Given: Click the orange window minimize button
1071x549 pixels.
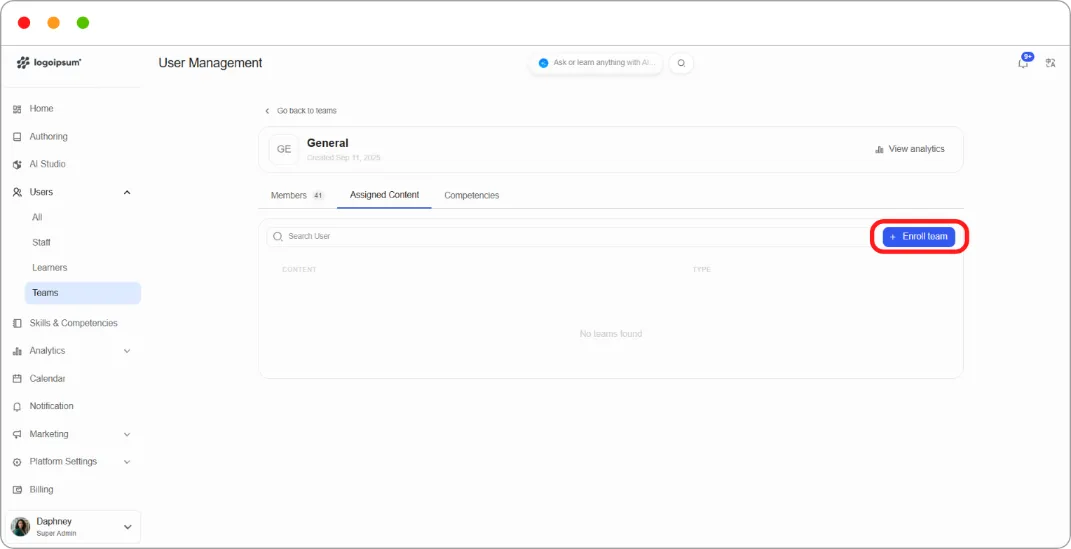Looking at the screenshot, I should [53, 23].
